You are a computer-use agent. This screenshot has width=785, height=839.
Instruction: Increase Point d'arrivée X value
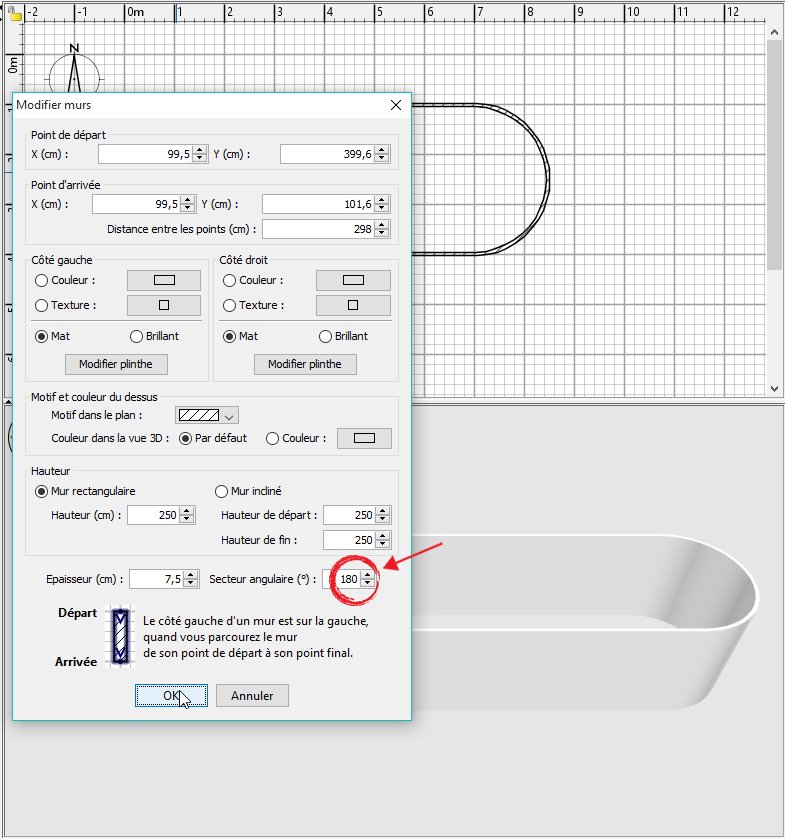tap(188, 200)
